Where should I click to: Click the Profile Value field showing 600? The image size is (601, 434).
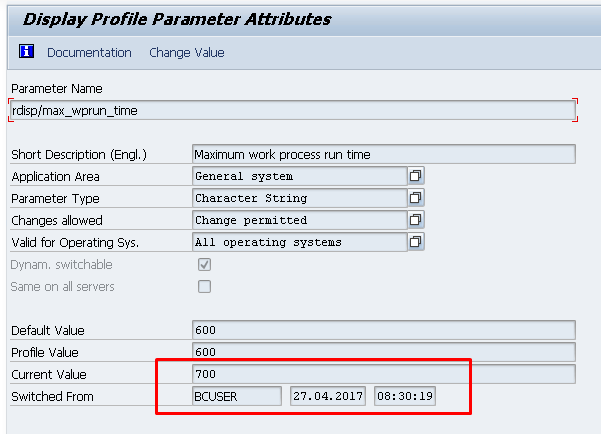pos(384,352)
